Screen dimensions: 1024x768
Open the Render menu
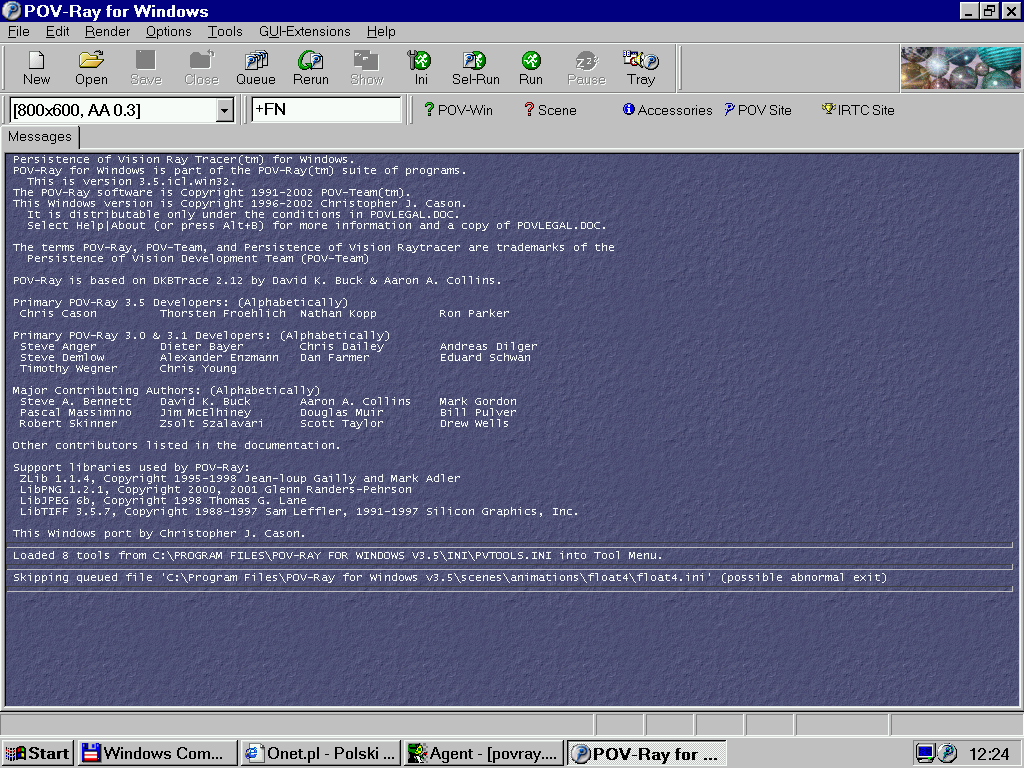[x=107, y=31]
